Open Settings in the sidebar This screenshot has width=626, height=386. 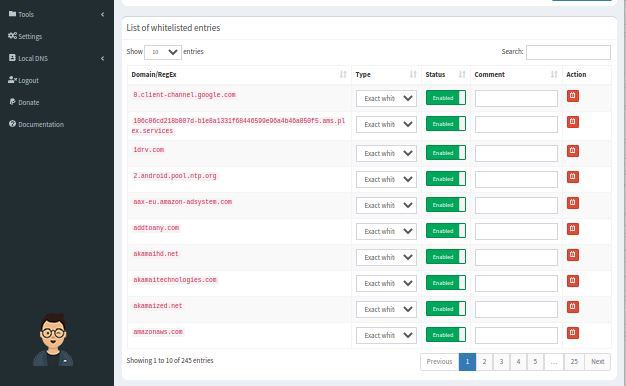pos(57,36)
